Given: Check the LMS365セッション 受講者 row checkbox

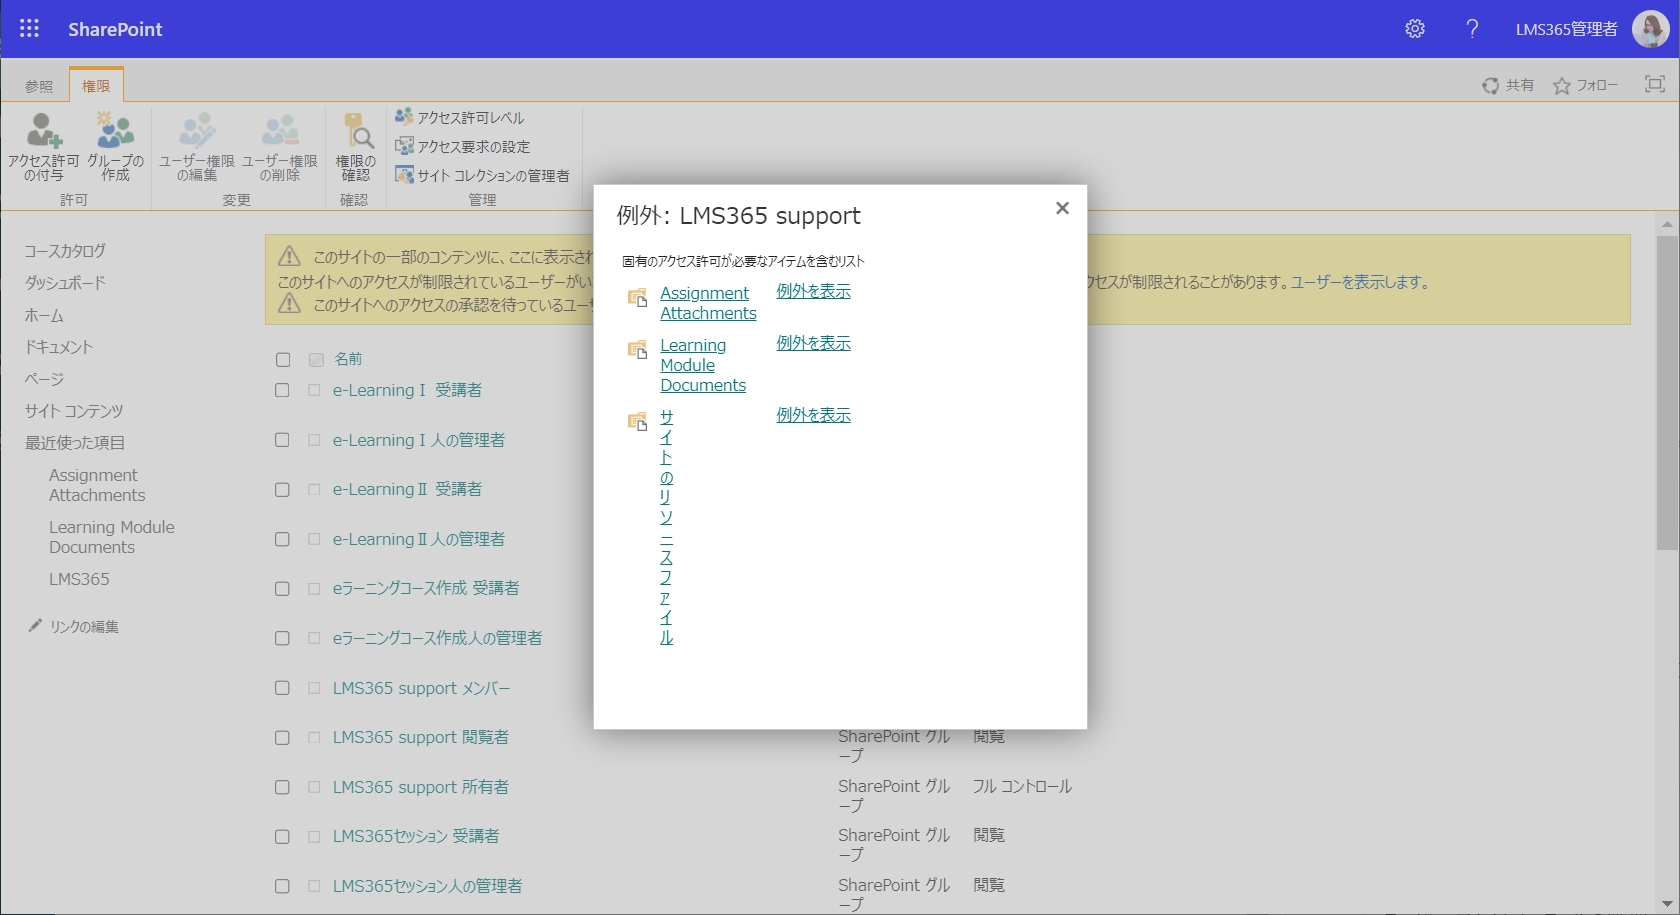Looking at the screenshot, I should (283, 836).
